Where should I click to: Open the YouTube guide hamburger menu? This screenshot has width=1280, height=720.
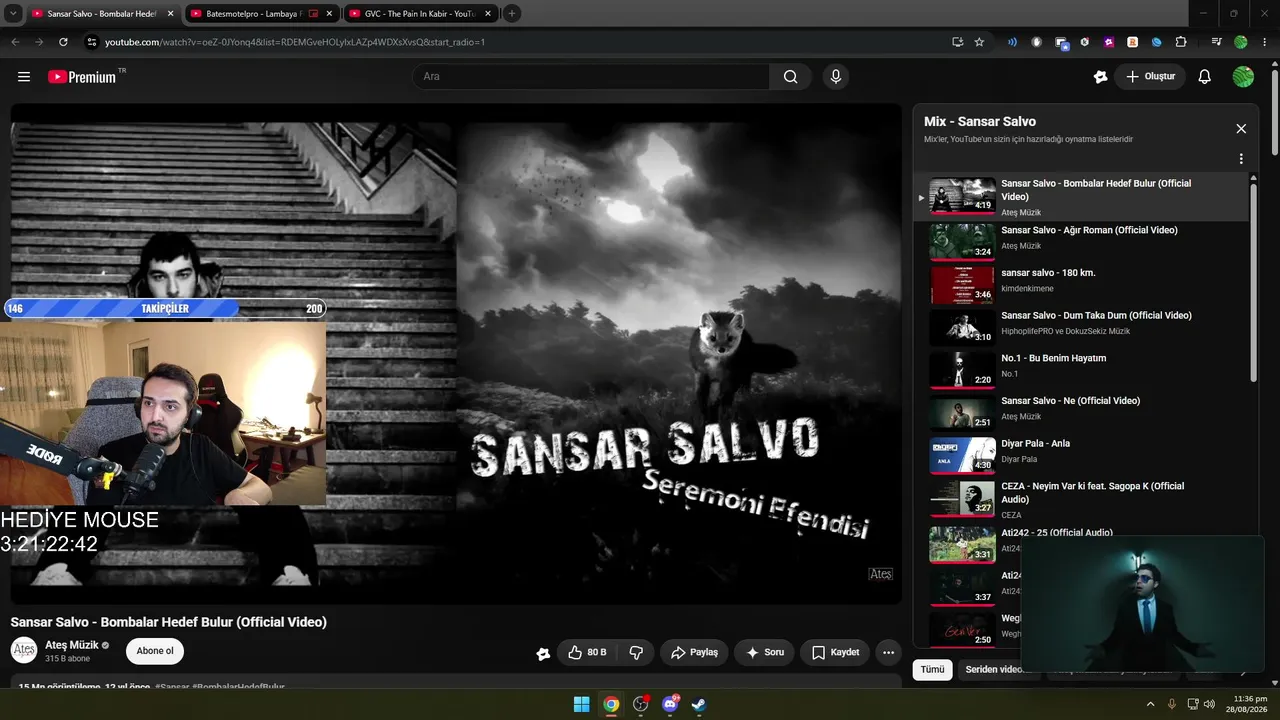click(24, 77)
